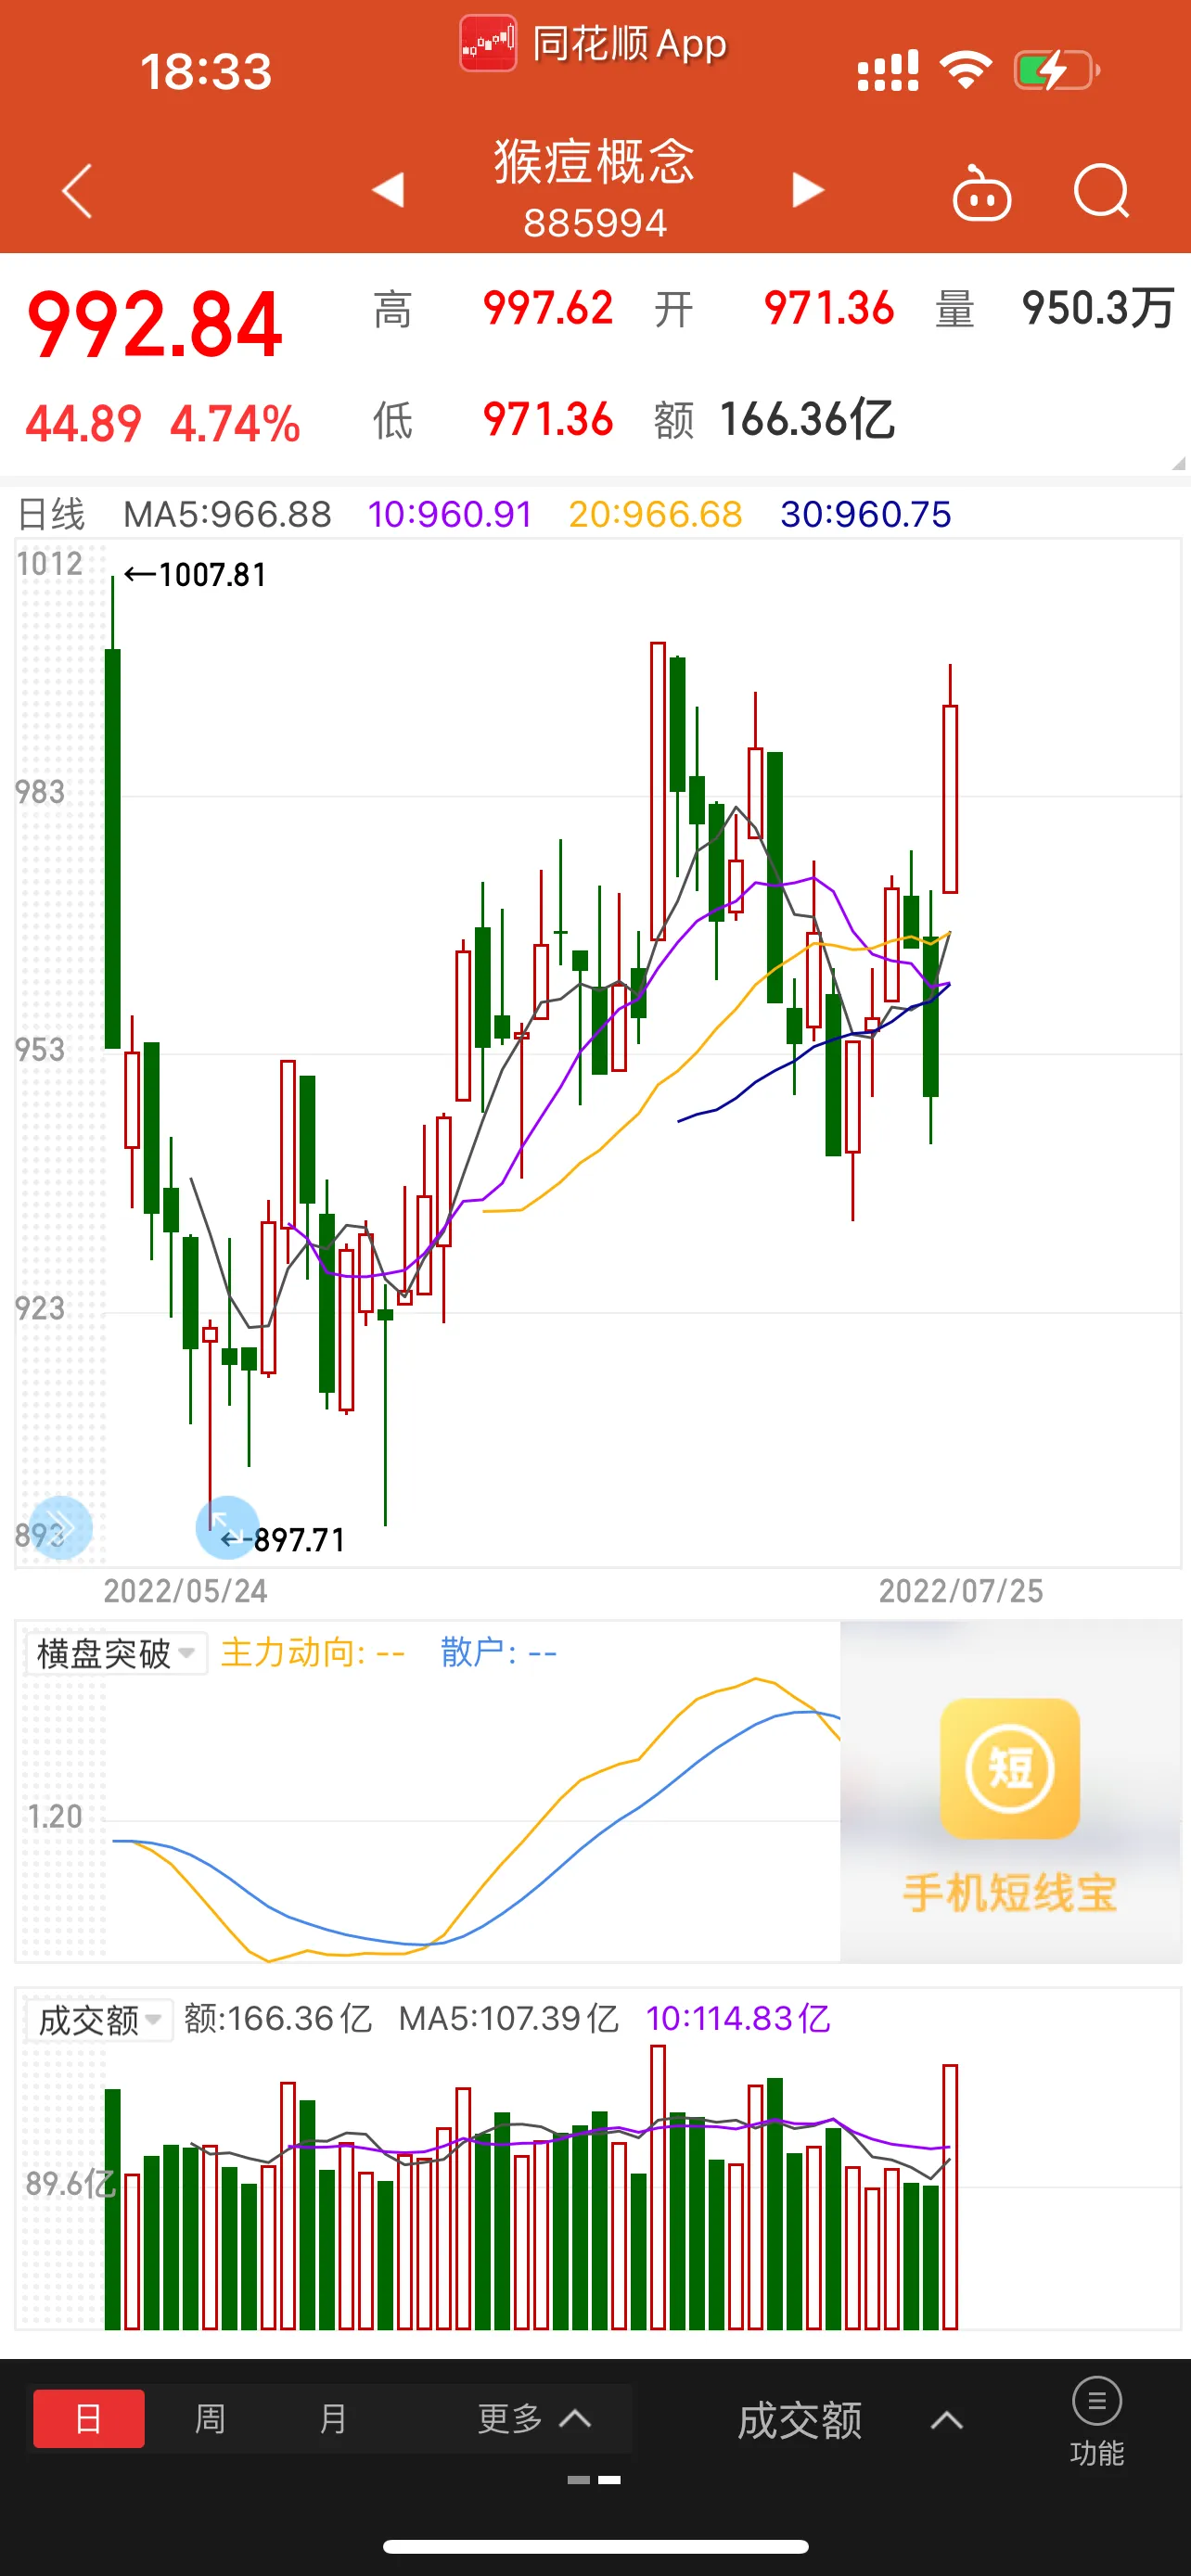1191x2576 pixels.
Task: Tap the back arrow icon
Action: [77, 190]
